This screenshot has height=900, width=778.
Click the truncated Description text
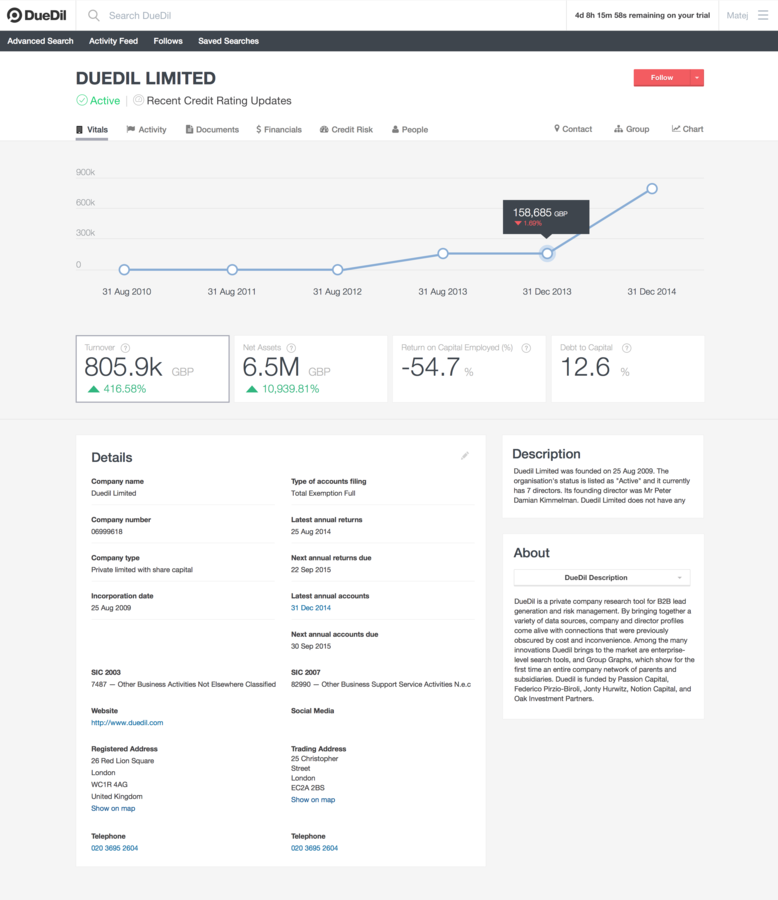click(x=602, y=486)
